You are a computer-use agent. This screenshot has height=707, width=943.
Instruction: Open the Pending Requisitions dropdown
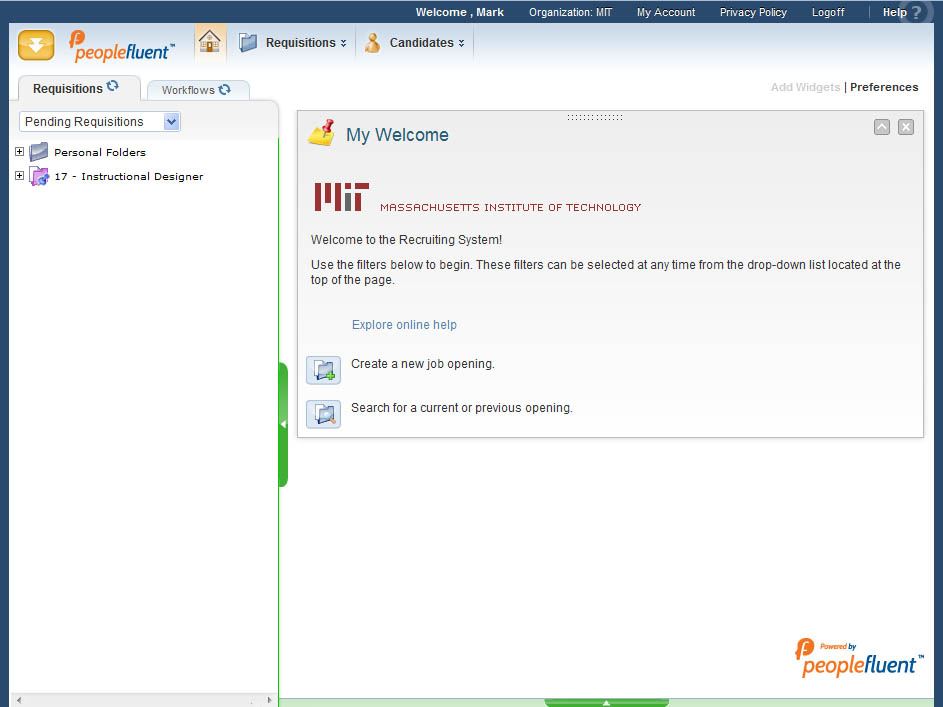[171, 122]
